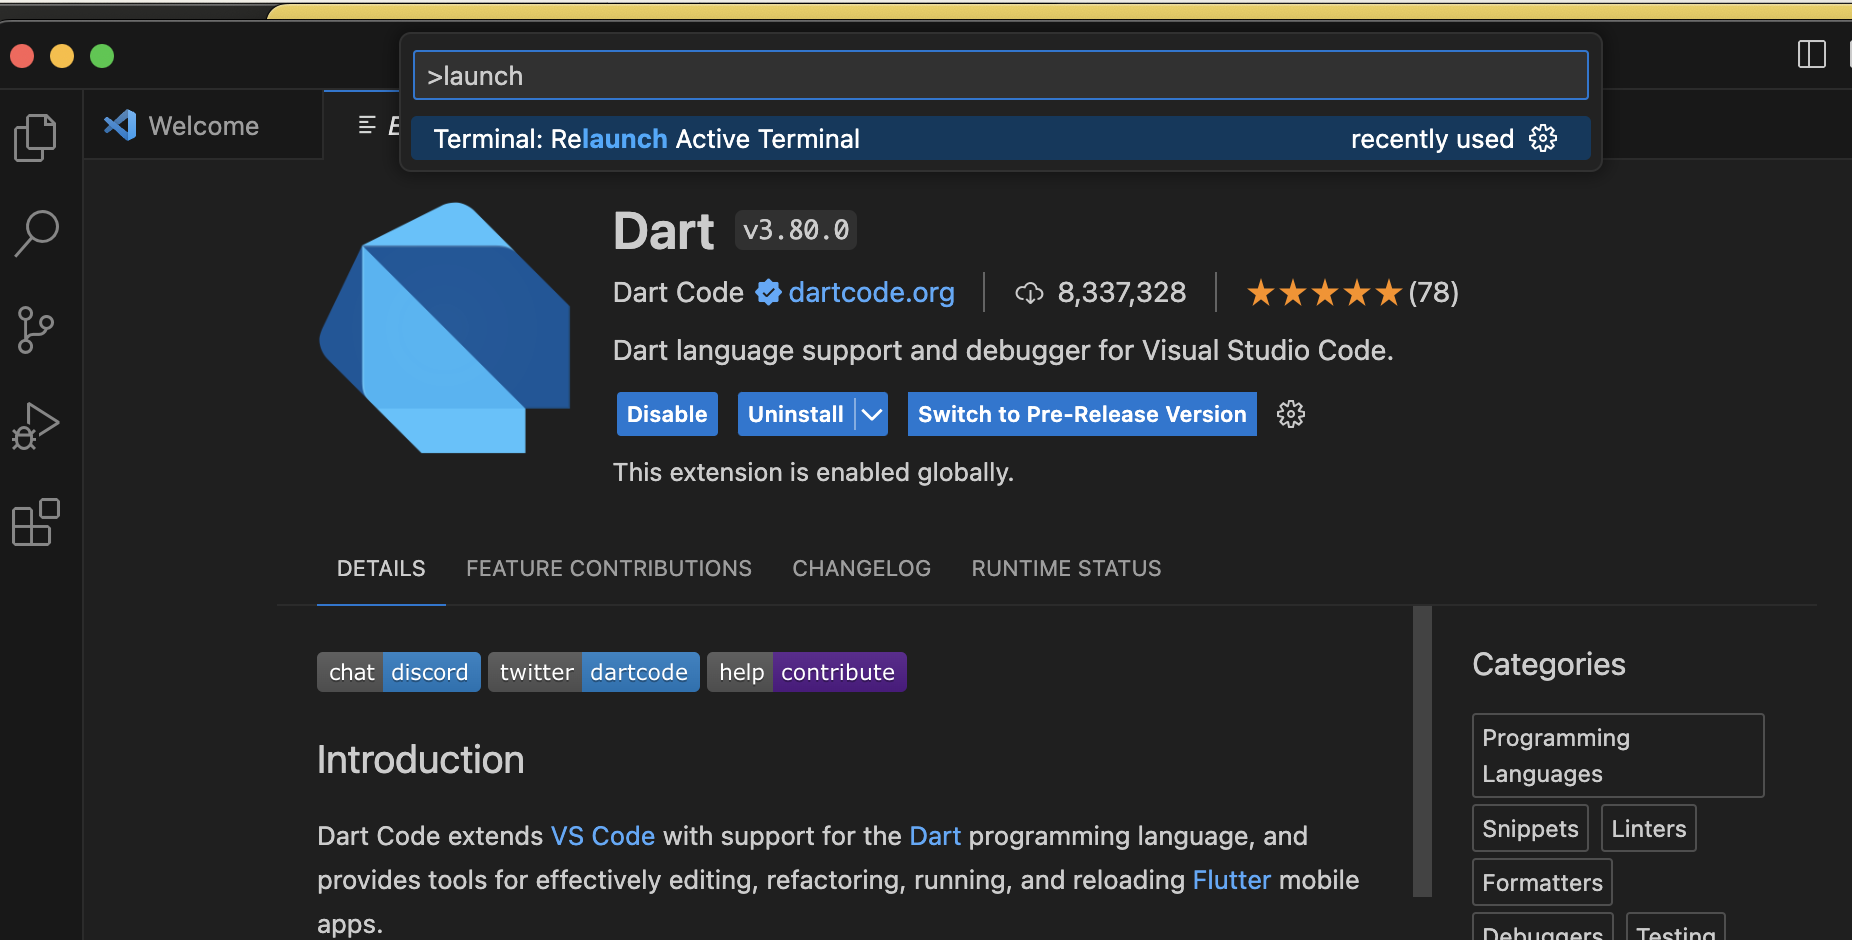1852x940 pixels.
Task: Click the Dart extension logo
Action: [x=445, y=328]
